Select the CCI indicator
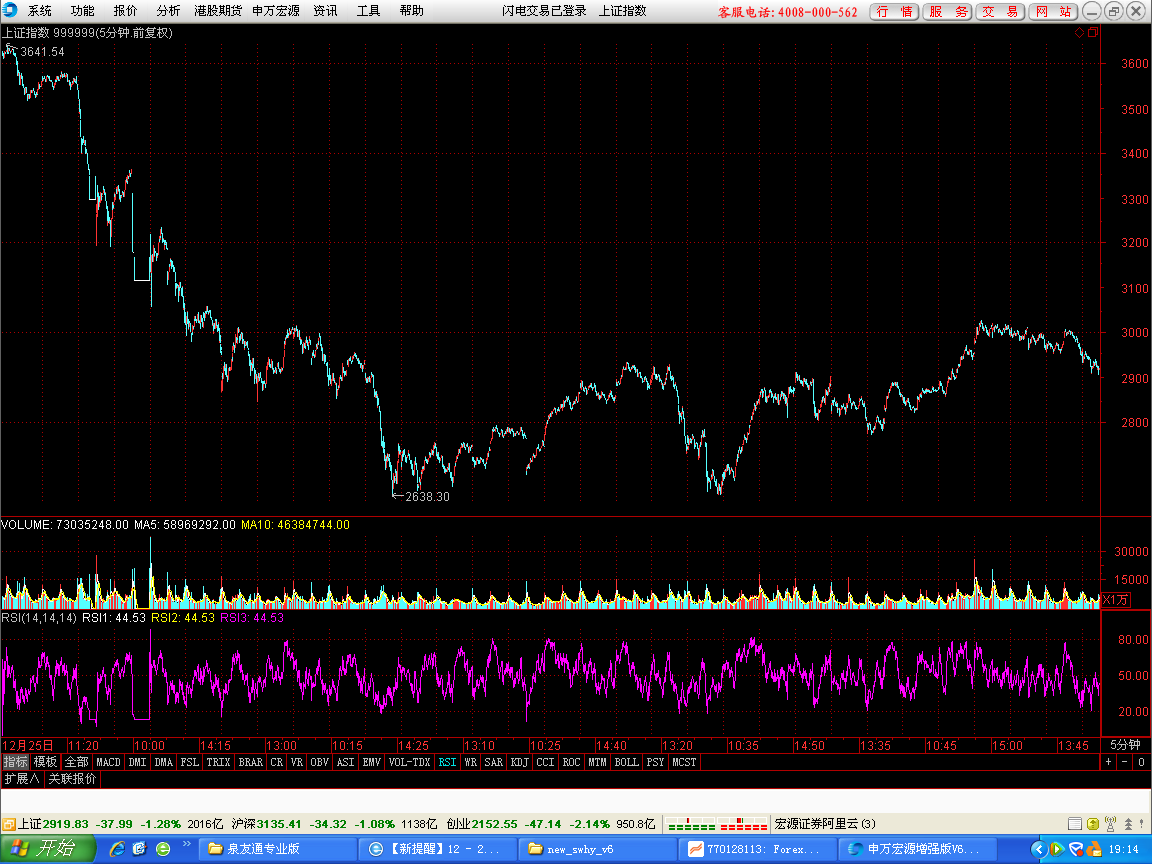Image resolution: width=1152 pixels, height=864 pixels. point(545,762)
